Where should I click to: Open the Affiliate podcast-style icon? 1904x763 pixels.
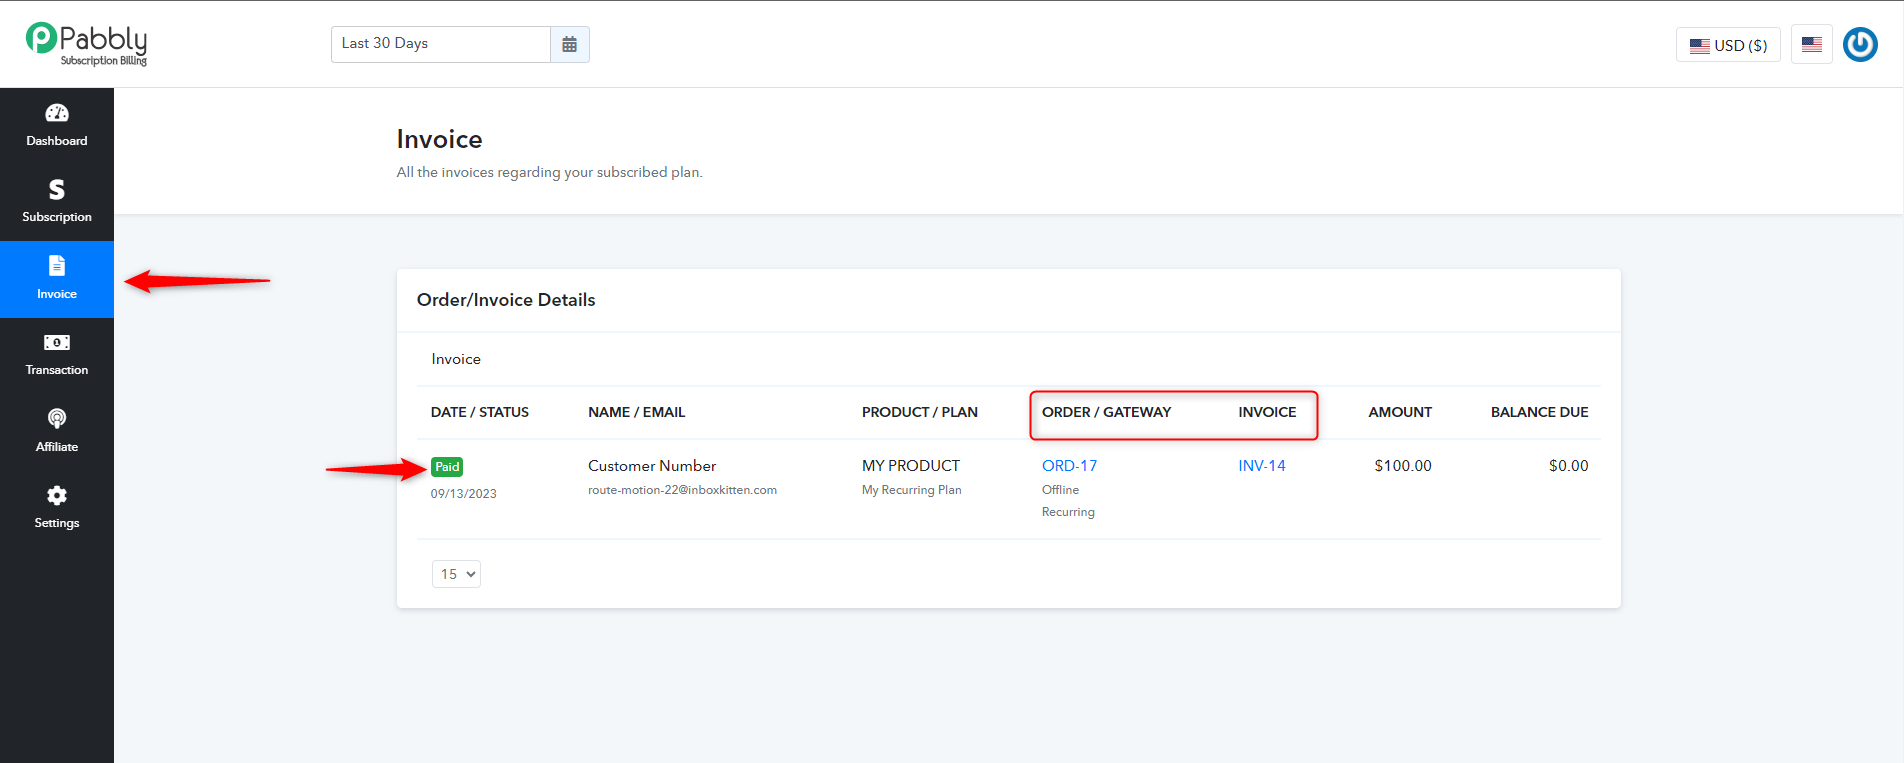[x=57, y=418]
